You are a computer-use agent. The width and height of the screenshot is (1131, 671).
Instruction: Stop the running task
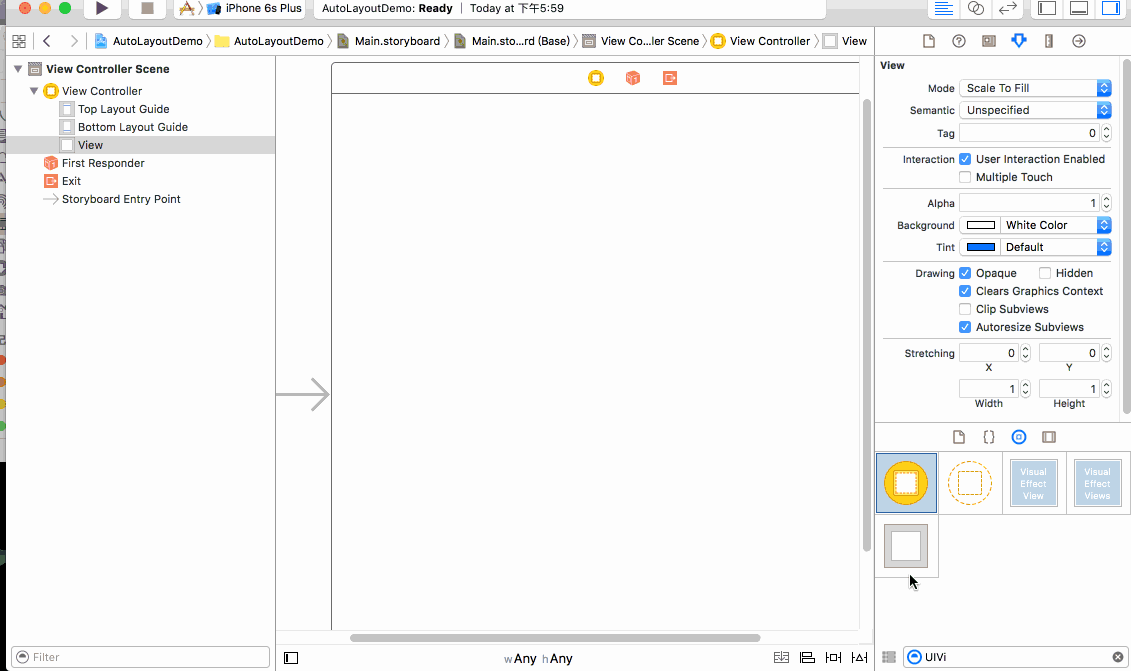point(147,9)
